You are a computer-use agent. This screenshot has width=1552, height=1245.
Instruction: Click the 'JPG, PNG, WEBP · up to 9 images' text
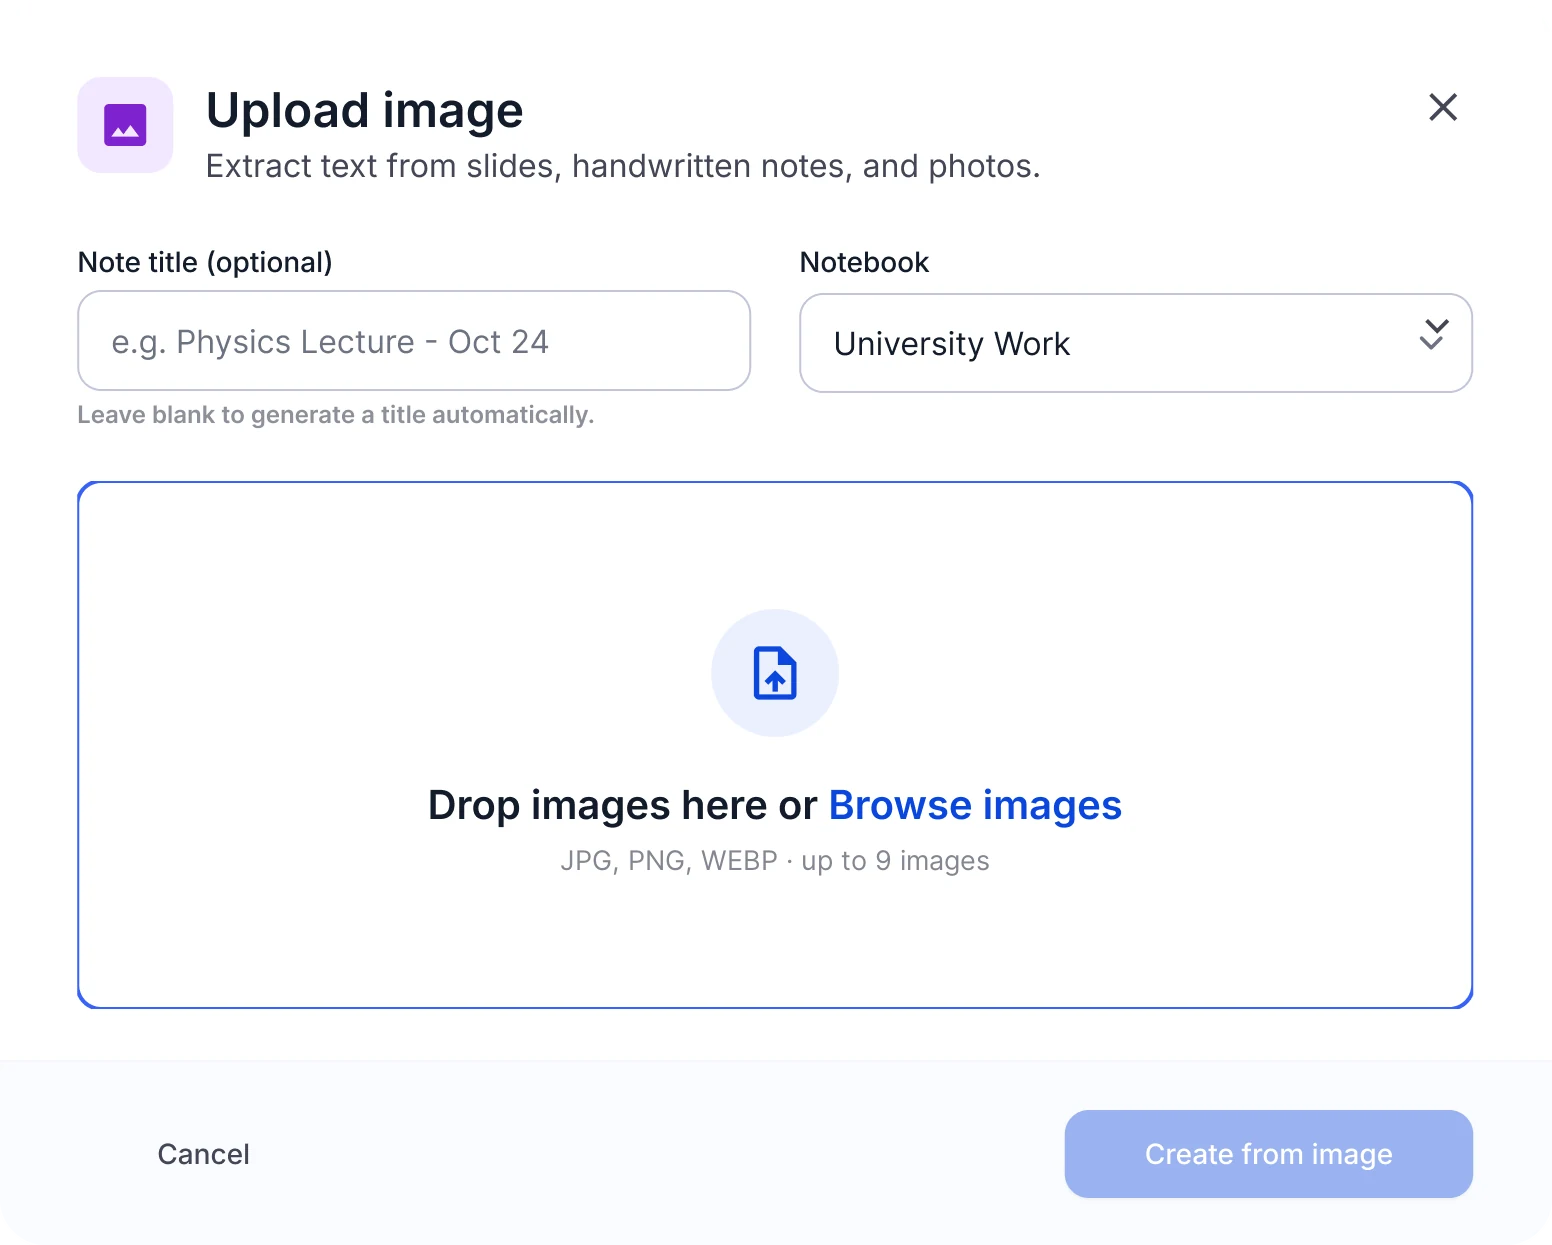775,861
